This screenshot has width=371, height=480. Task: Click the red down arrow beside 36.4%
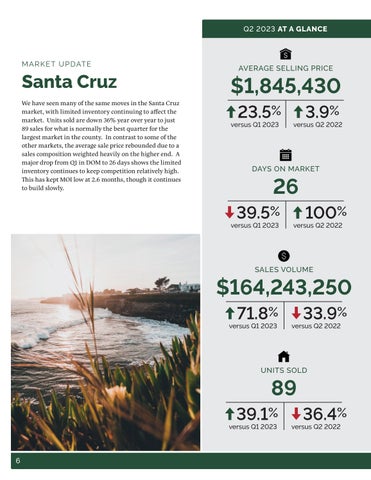296,414
